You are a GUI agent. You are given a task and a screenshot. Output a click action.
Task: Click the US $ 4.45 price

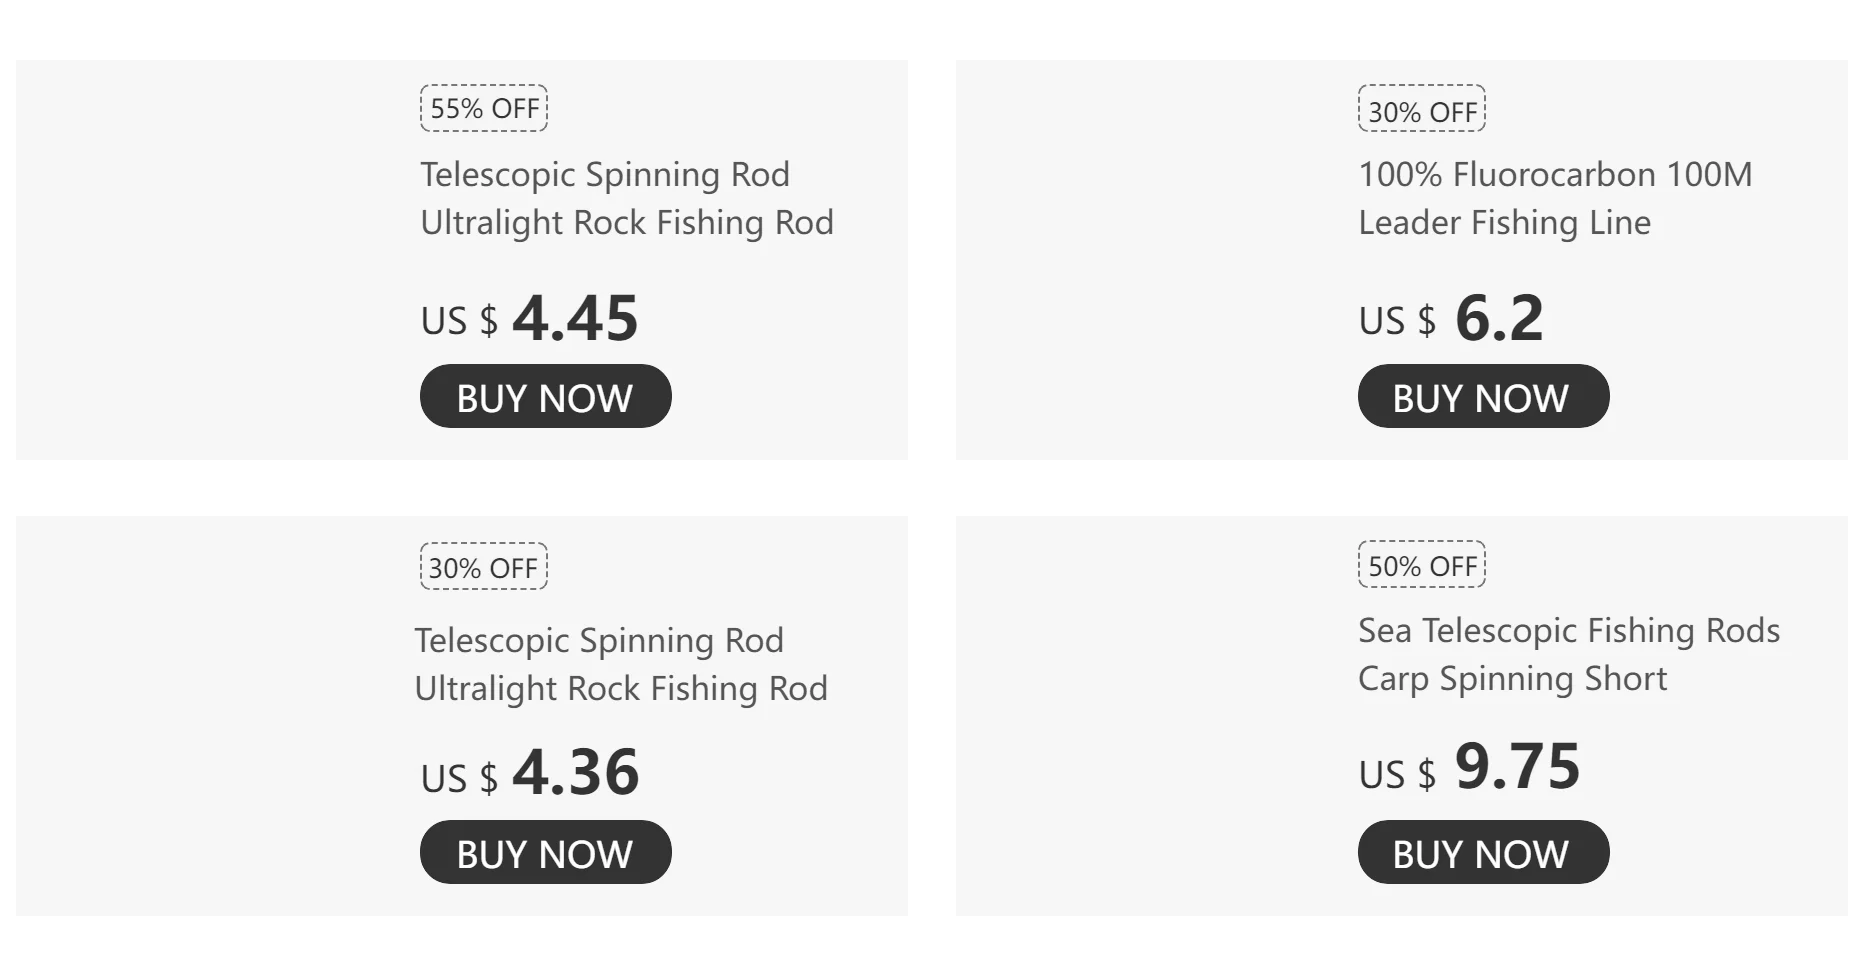point(529,319)
